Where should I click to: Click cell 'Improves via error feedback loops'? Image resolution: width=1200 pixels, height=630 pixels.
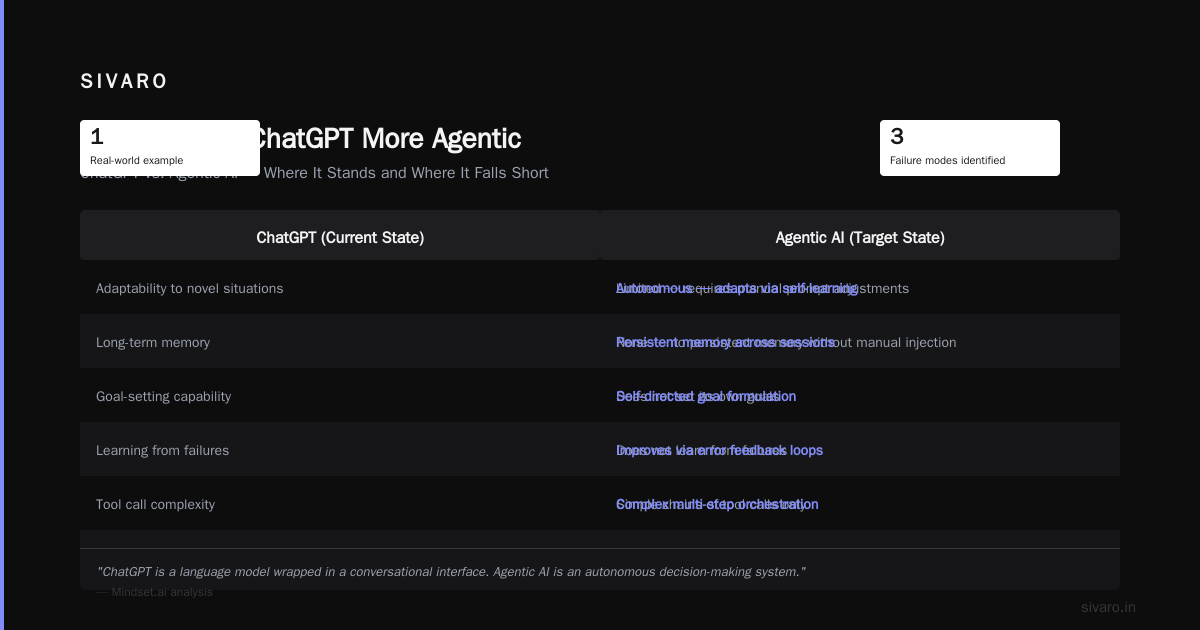719,450
